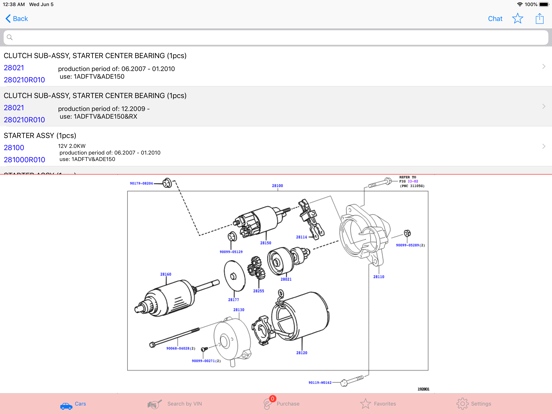Screen dimensions: 552x414
Task: Click diagram label 90099-06271
Action: coord(206,361)
